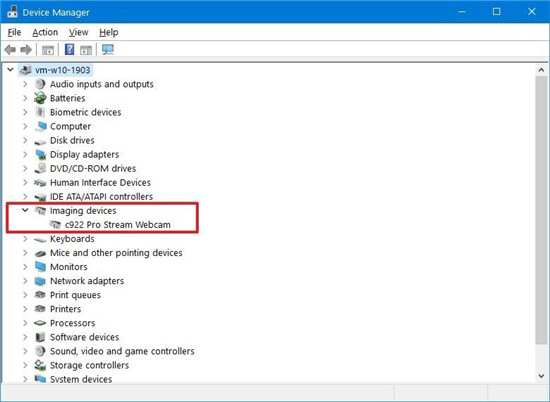Screen dimensions: 550x402
Task: Expand the Network adapters category
Action: 25,281
